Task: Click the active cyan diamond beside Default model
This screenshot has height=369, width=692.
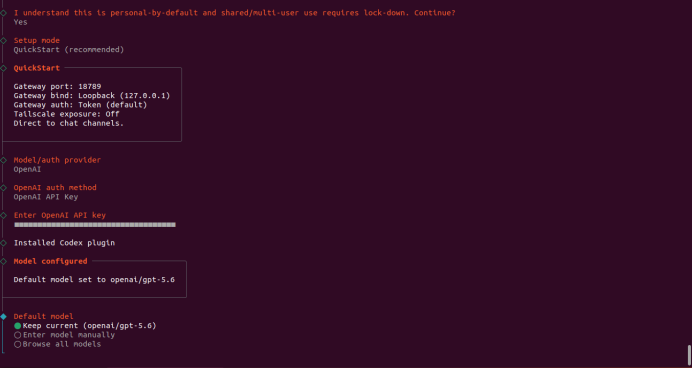Action: (4, 316)
